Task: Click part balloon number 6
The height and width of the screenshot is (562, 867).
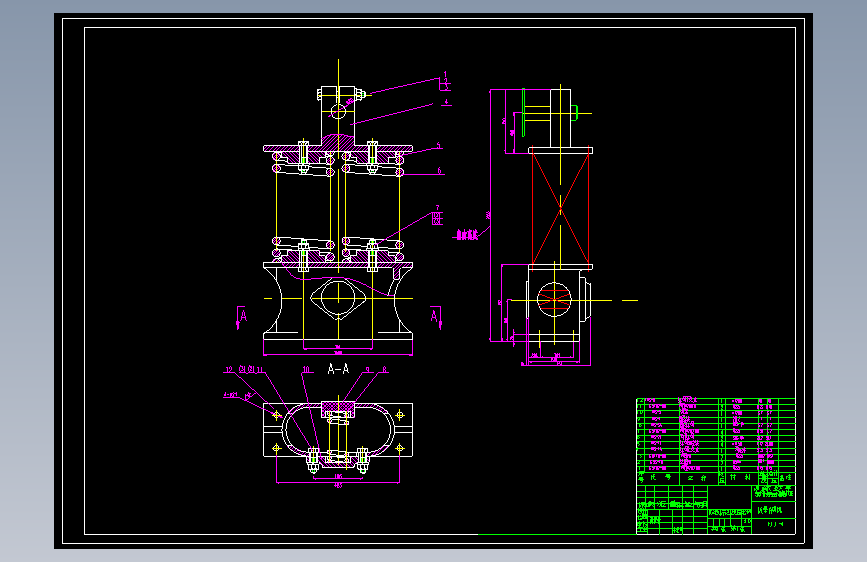Action: 440,171
